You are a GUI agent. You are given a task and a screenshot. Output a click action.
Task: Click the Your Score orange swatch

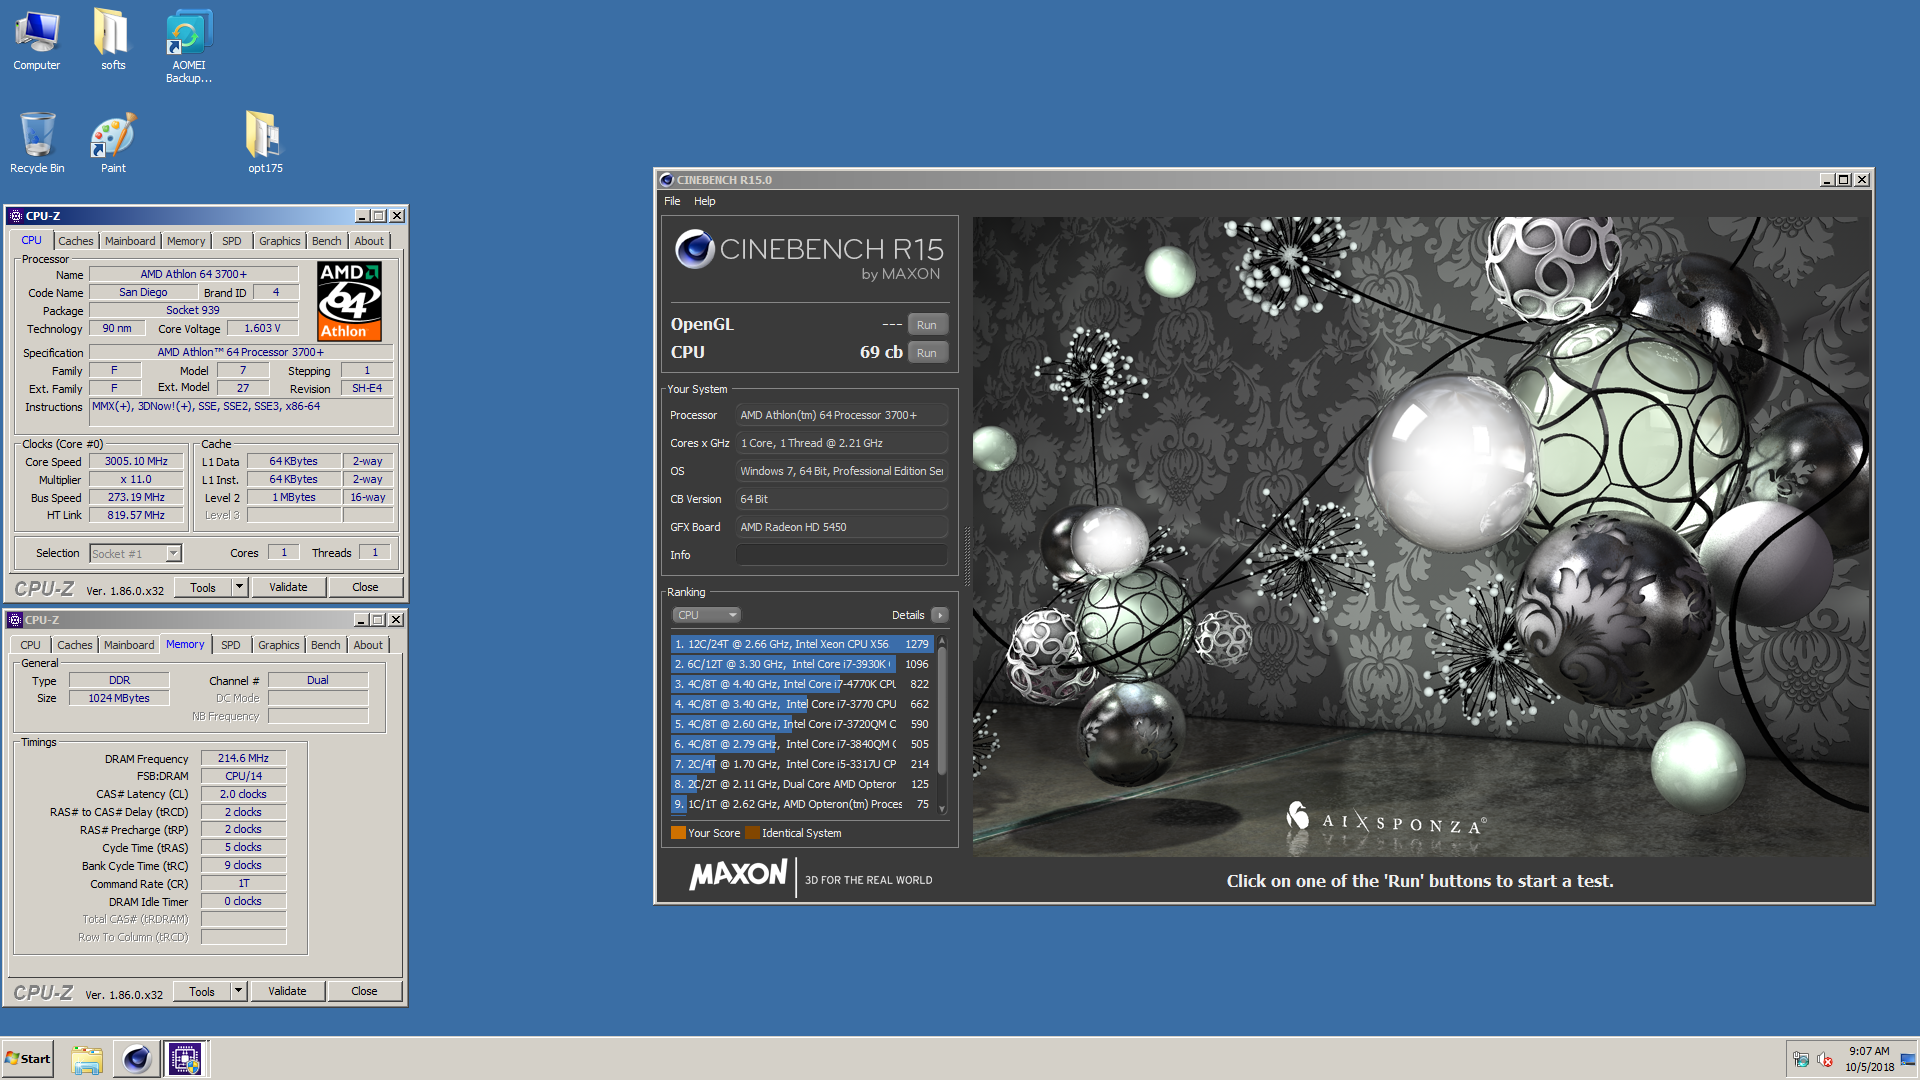(x=678, y=833)
